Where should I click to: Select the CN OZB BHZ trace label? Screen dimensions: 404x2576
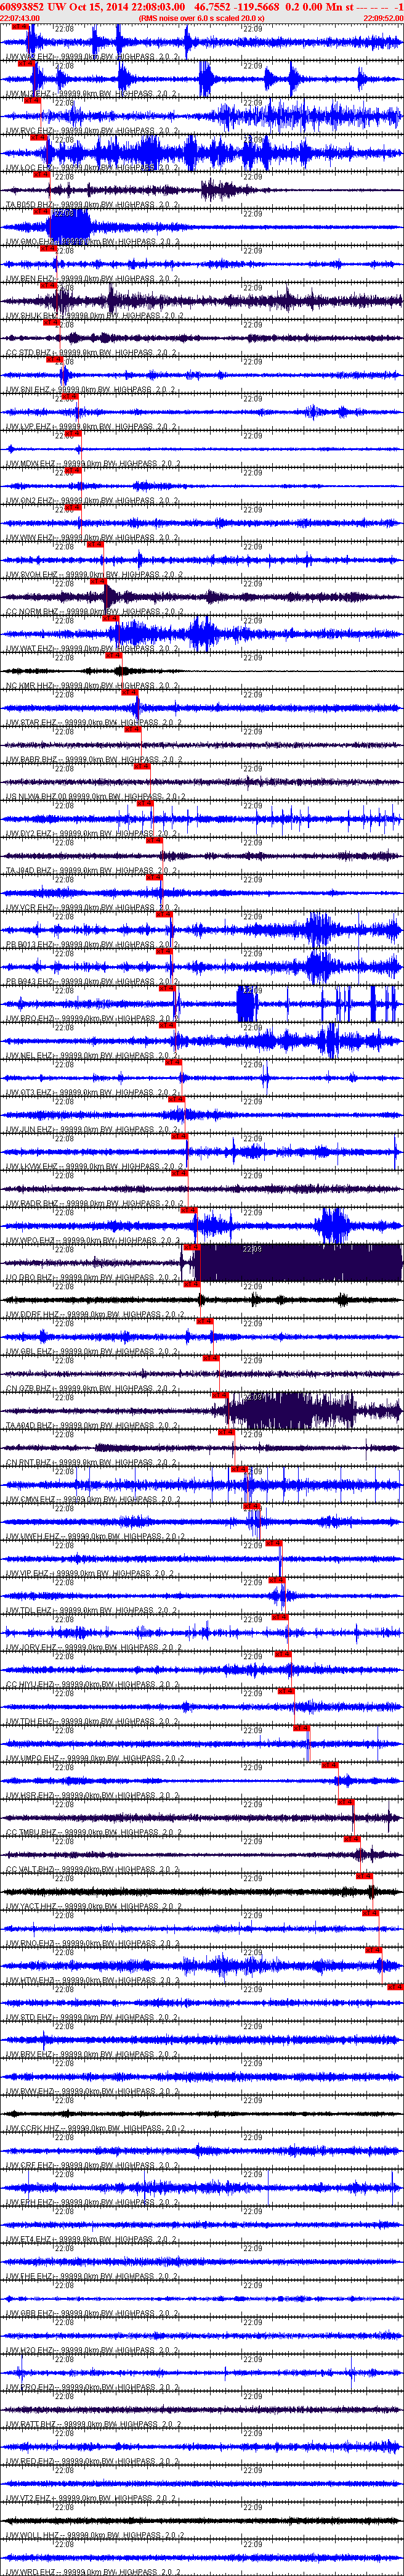click(93, 1388)
